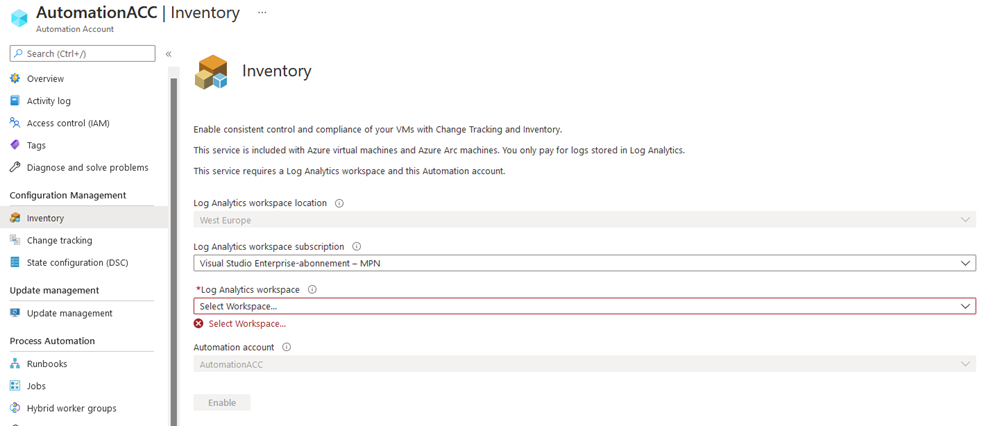
Task: Click the Access control (IAM) people icon
Action: coord(15,123)
